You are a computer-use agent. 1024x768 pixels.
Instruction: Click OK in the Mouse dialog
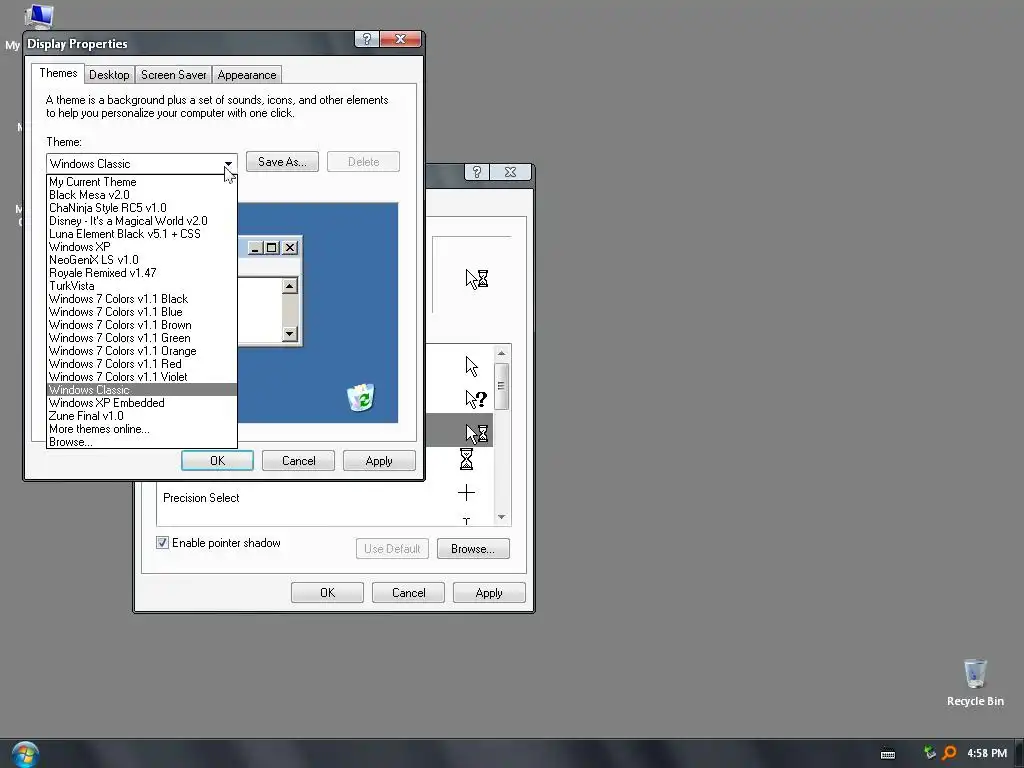click(328, 593)
